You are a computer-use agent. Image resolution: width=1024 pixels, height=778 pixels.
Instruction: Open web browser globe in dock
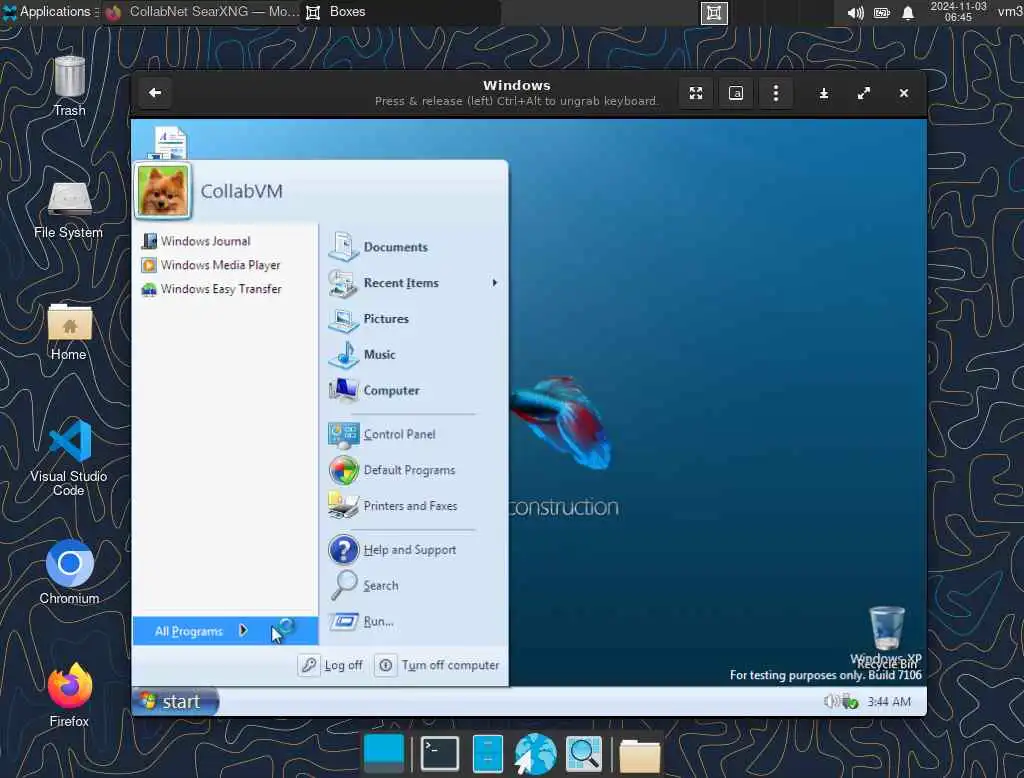coord(536,754)
